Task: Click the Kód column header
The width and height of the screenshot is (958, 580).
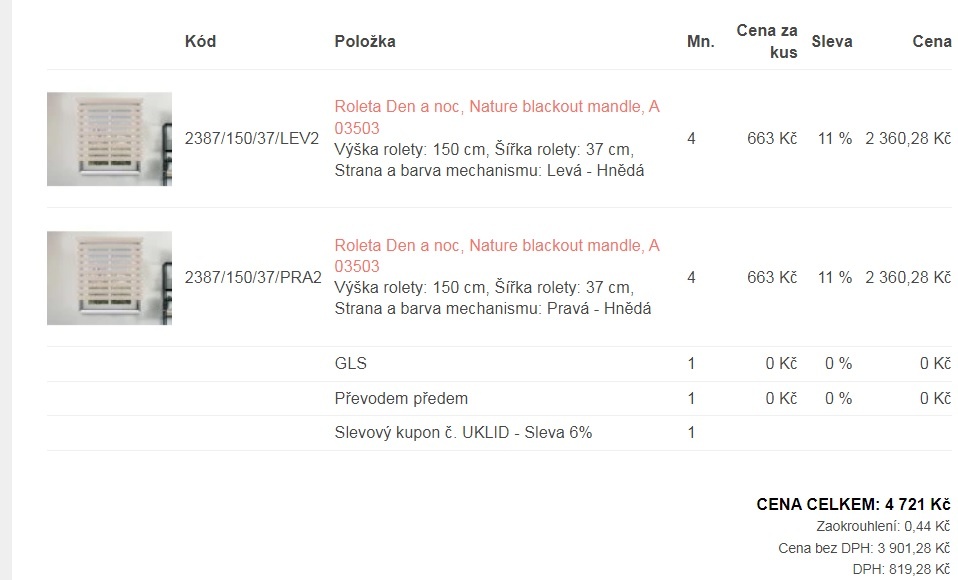Action: pyautogui.click(x=200, y=41)
